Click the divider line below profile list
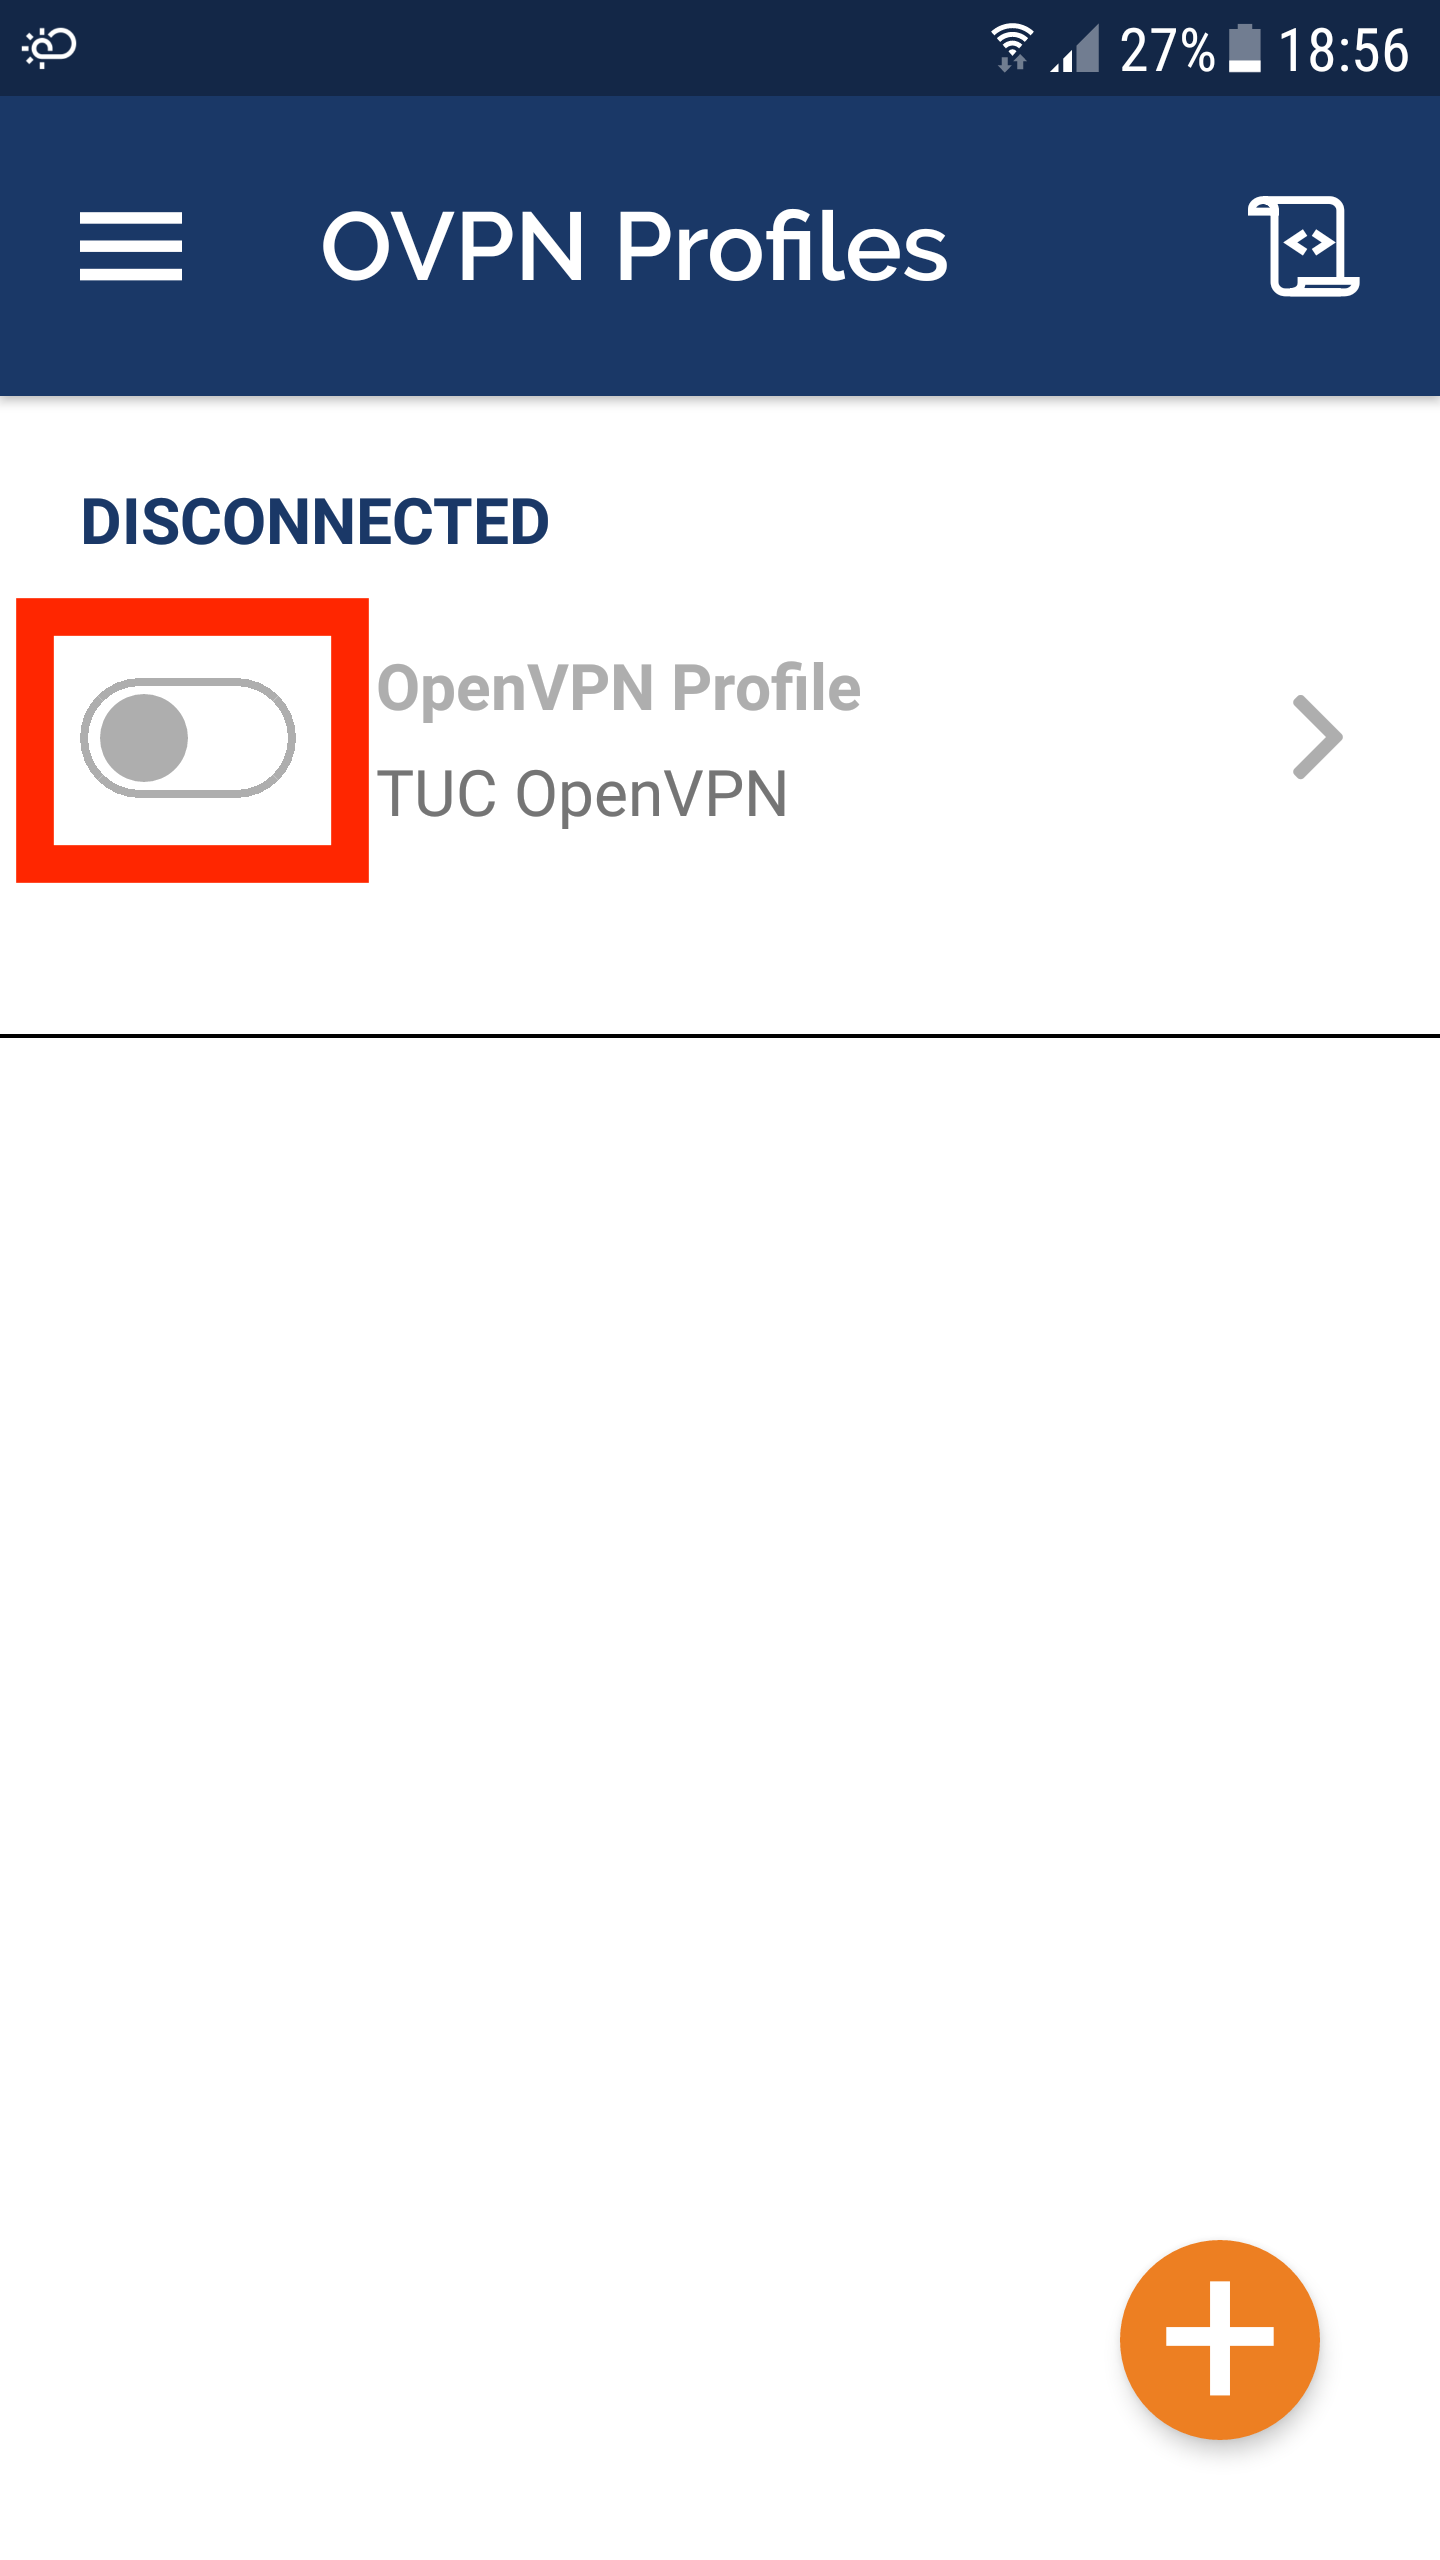The height and width of the screenshot is (2560, 1440). tap(720, 1036)
